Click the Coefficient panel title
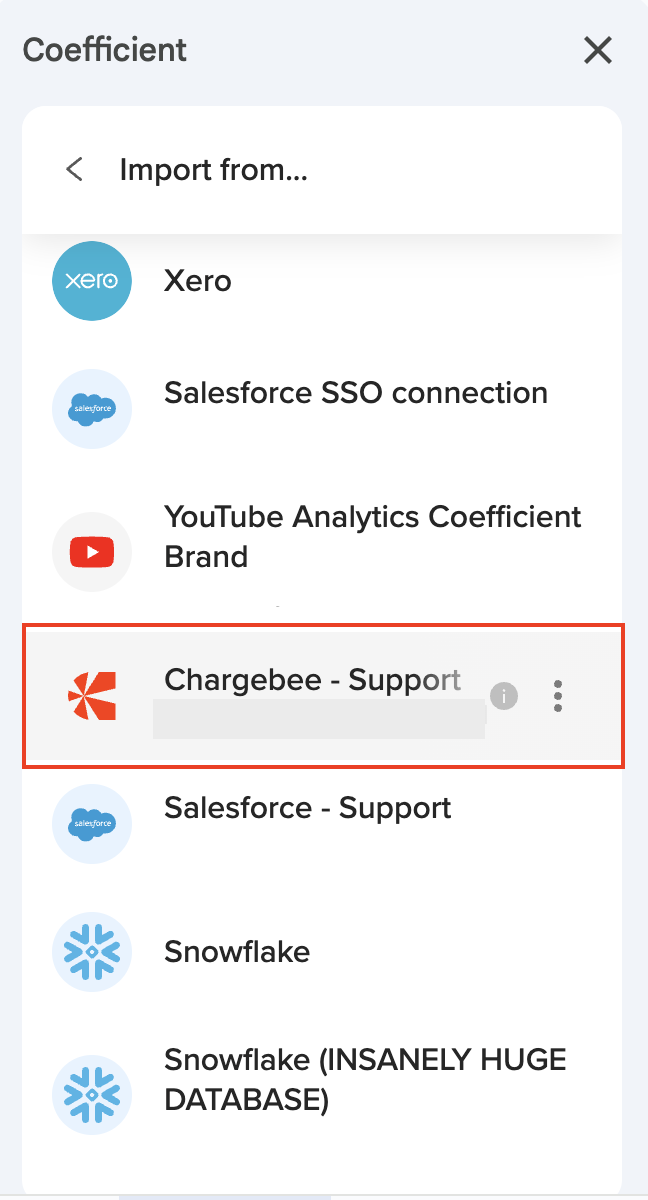 105,50
